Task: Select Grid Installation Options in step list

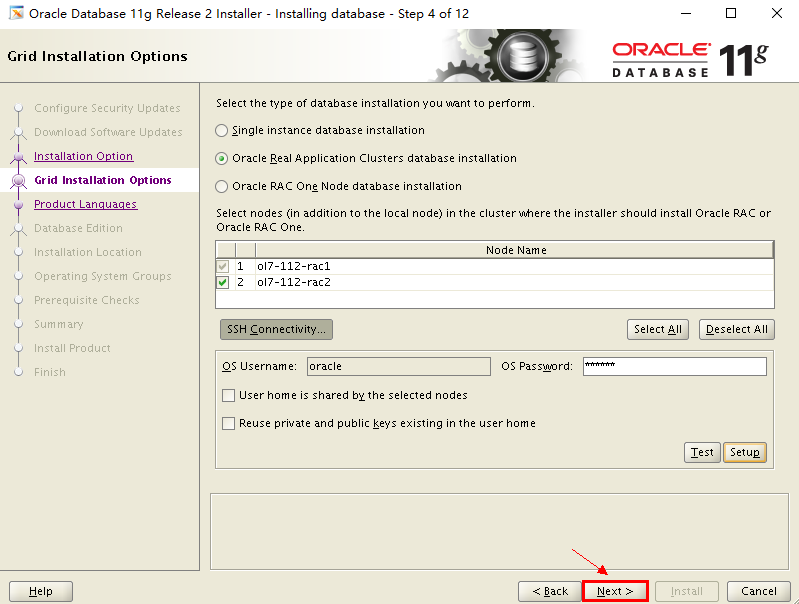Action: (x=103, y=180)
